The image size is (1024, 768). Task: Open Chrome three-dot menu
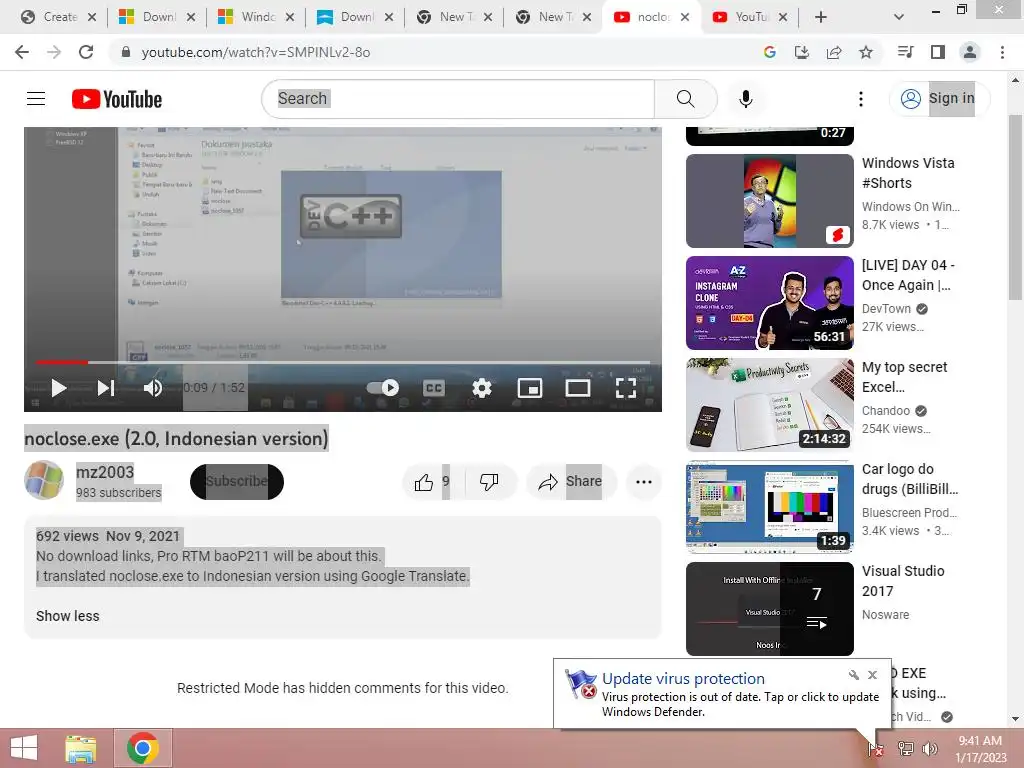(x=1002, y=52)
